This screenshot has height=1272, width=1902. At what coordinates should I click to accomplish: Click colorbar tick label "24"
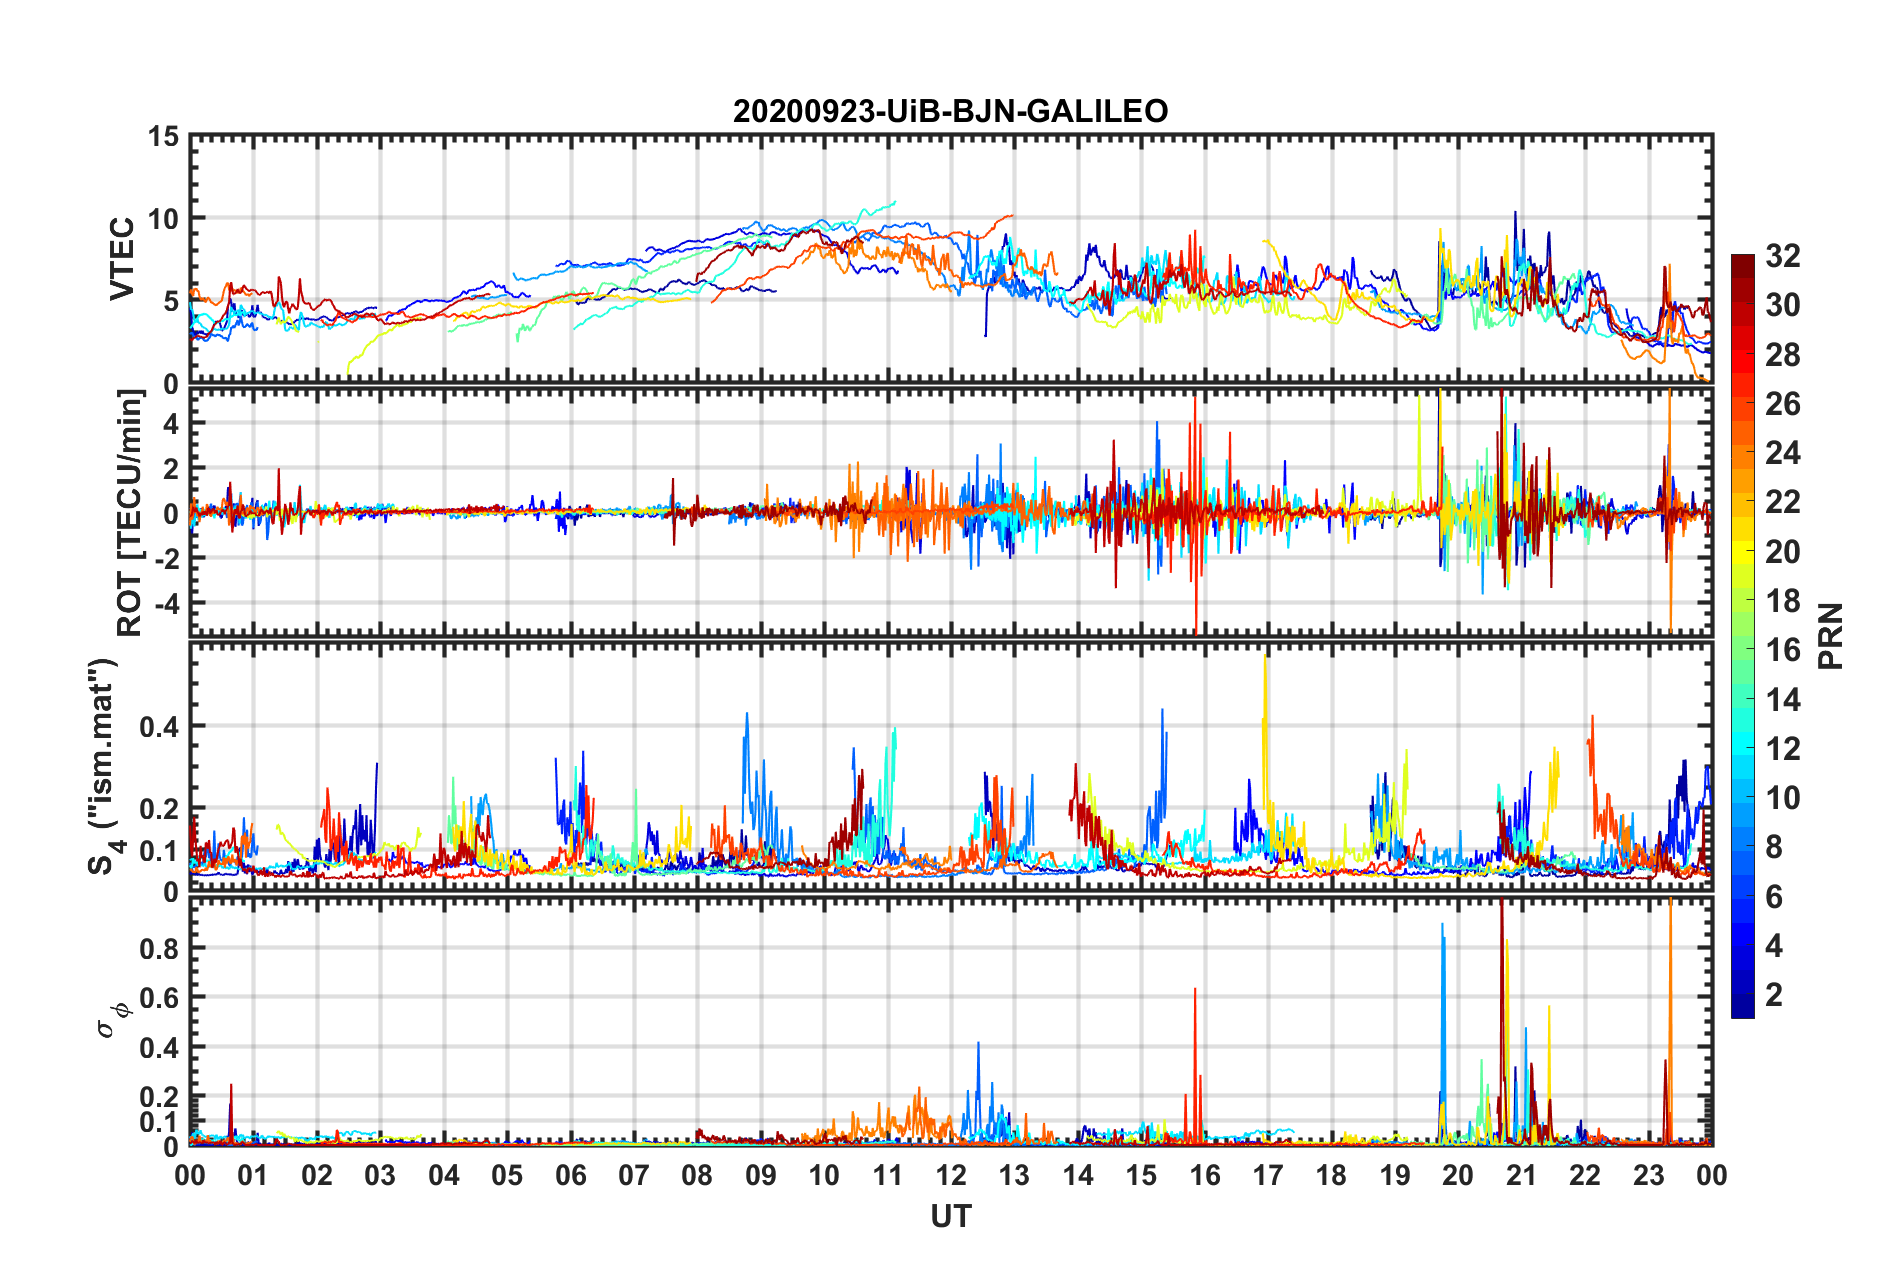pyautogui.click(x=1783, y=453)
